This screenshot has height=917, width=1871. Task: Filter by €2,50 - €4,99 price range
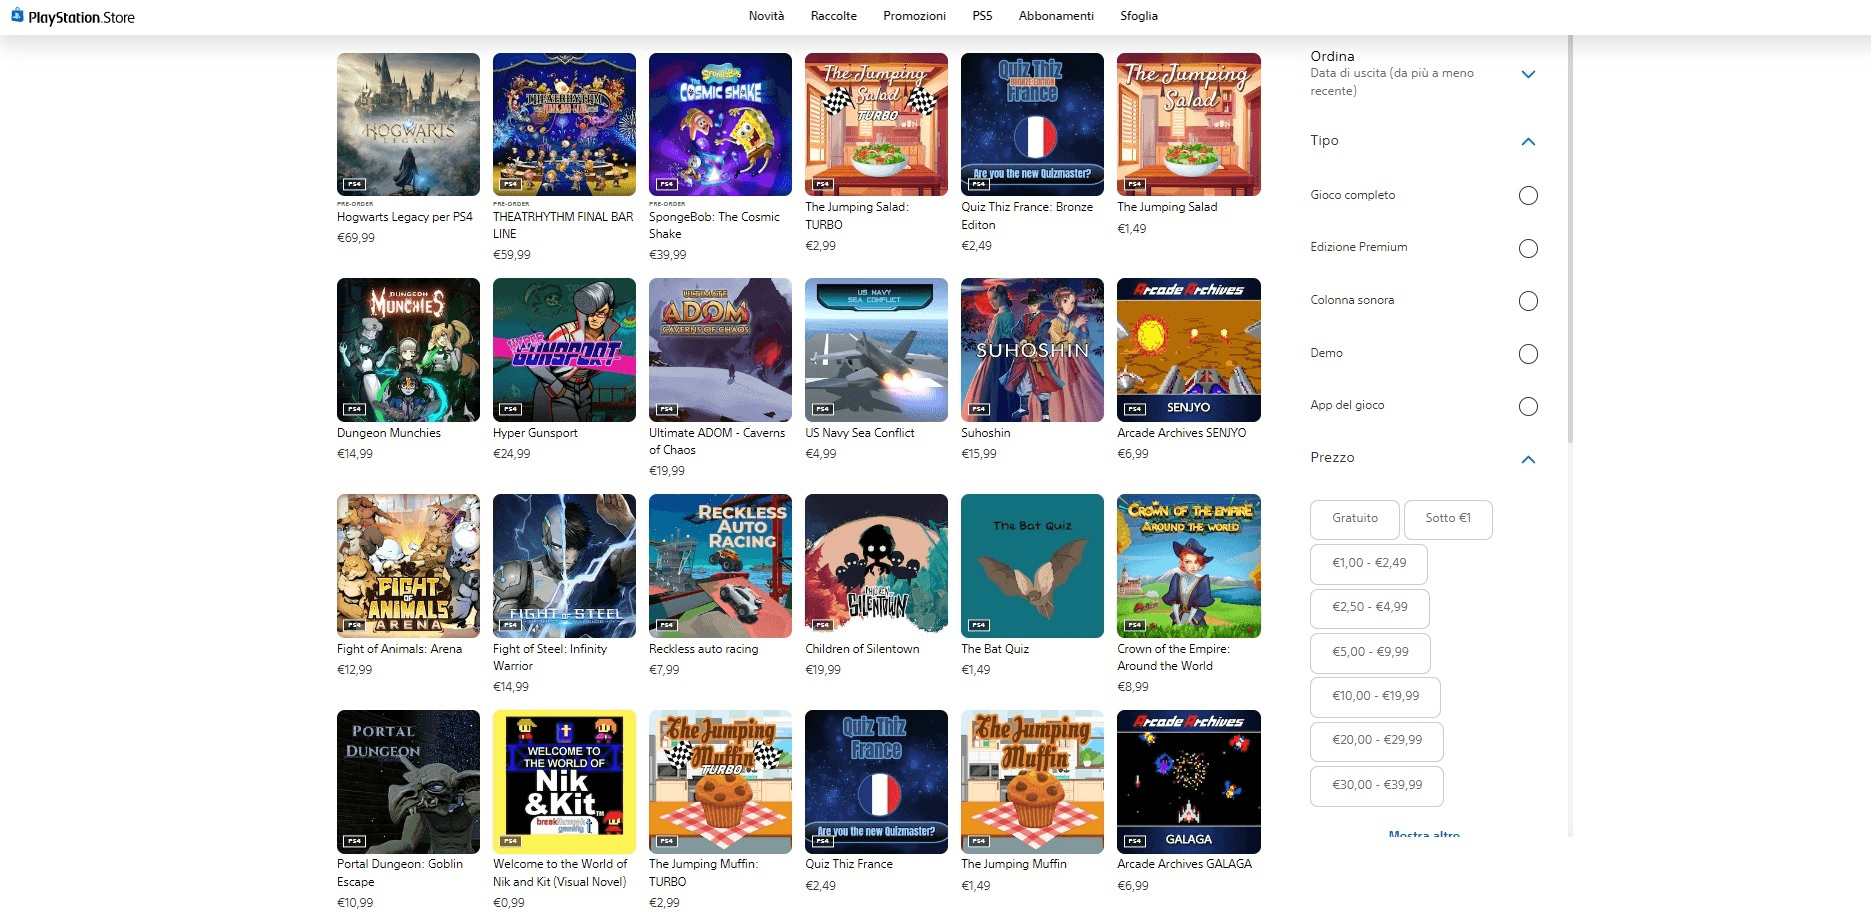[x=1370, y=608]
